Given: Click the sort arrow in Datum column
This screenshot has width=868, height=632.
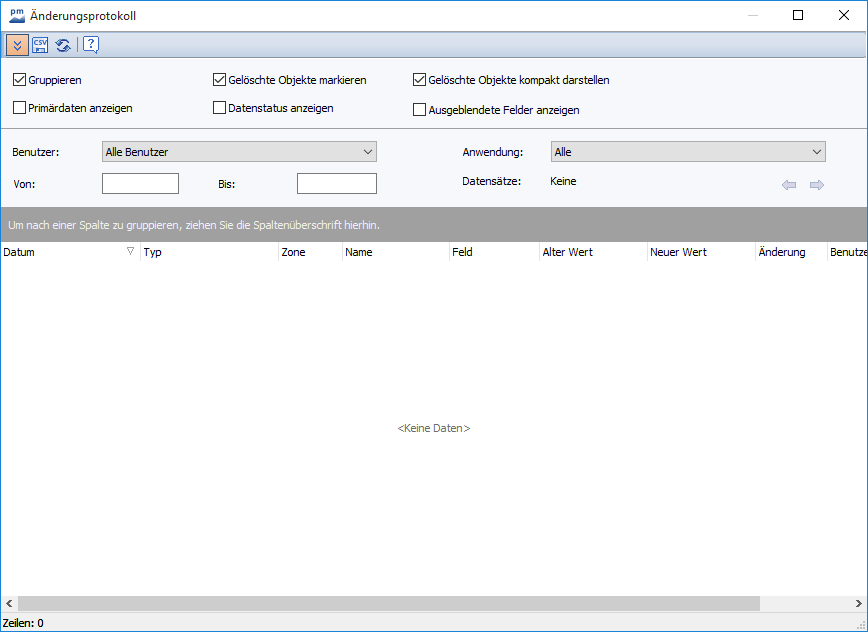Looking at the screenshot, I should [x=130, y=252].
